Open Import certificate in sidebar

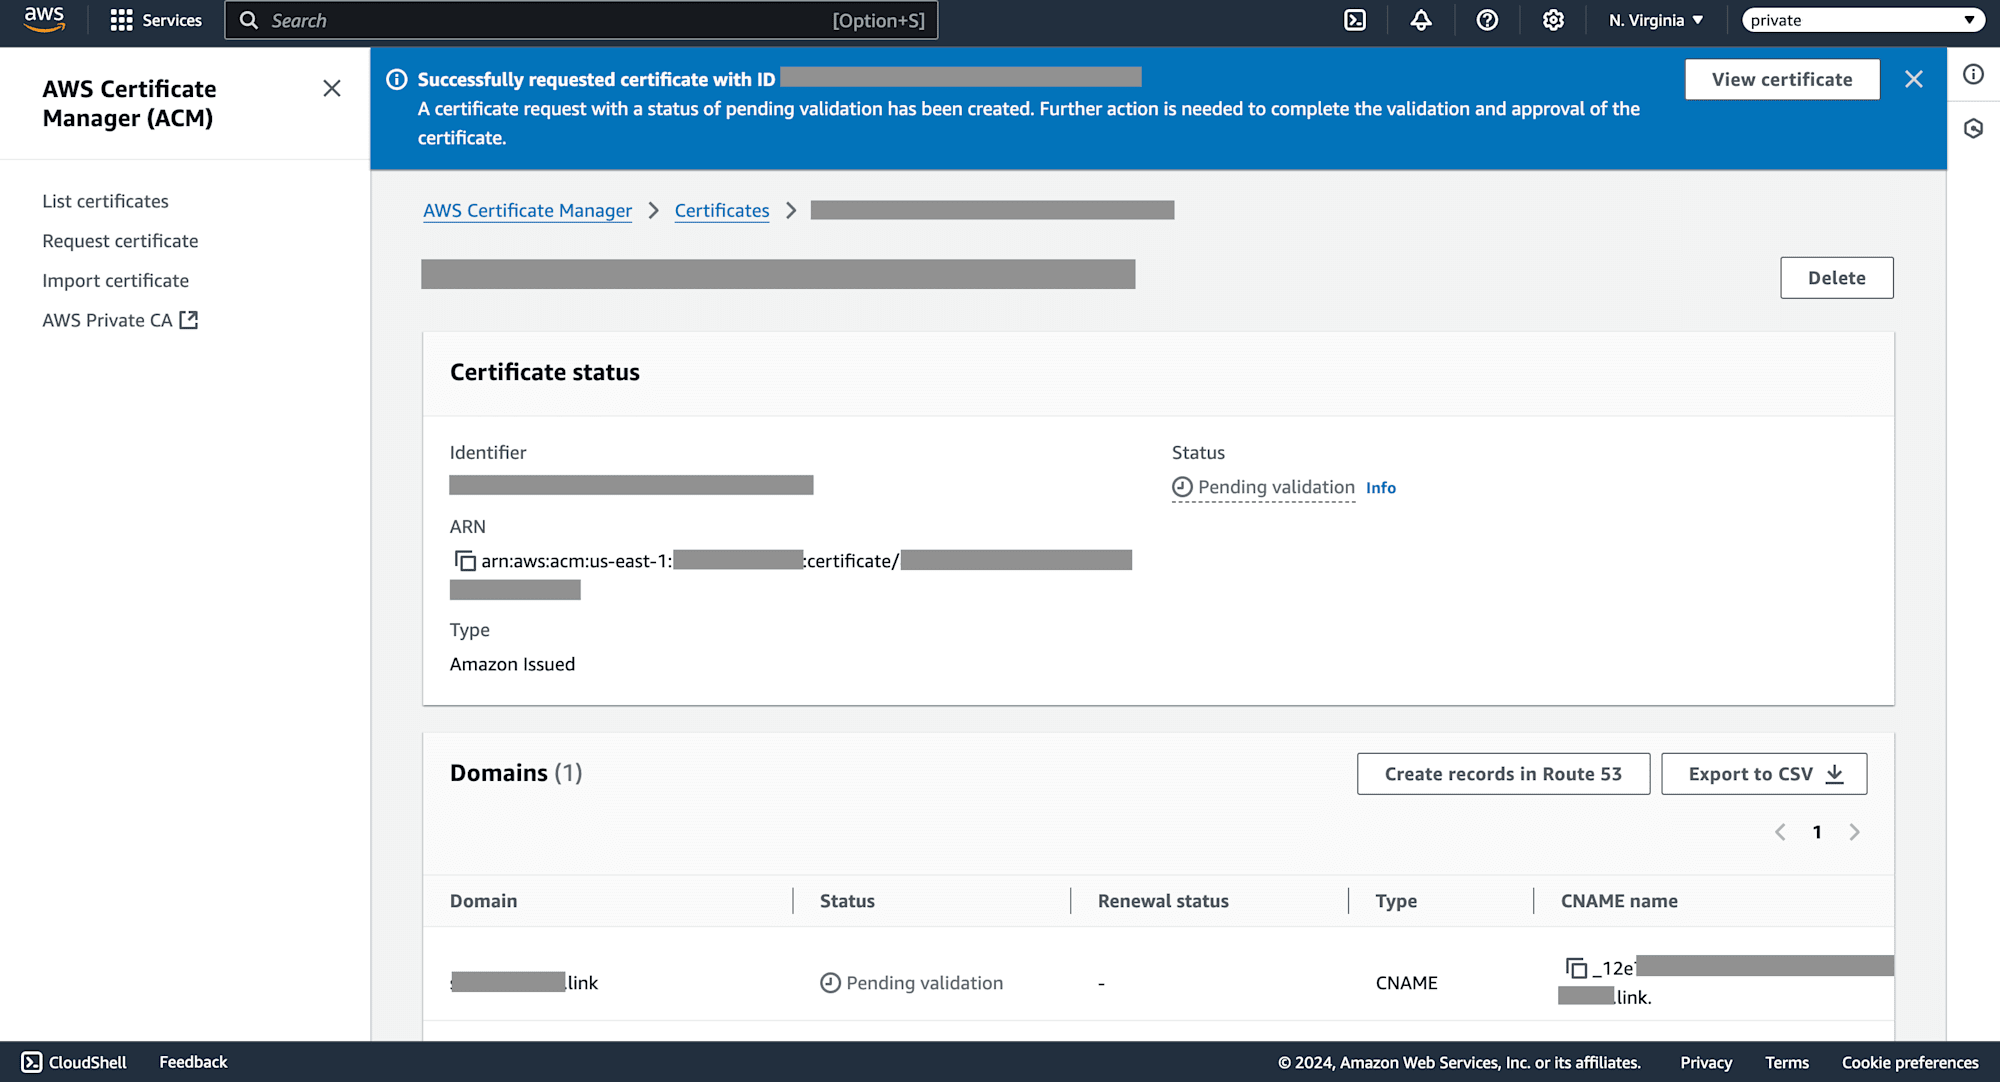coord(115,281)
